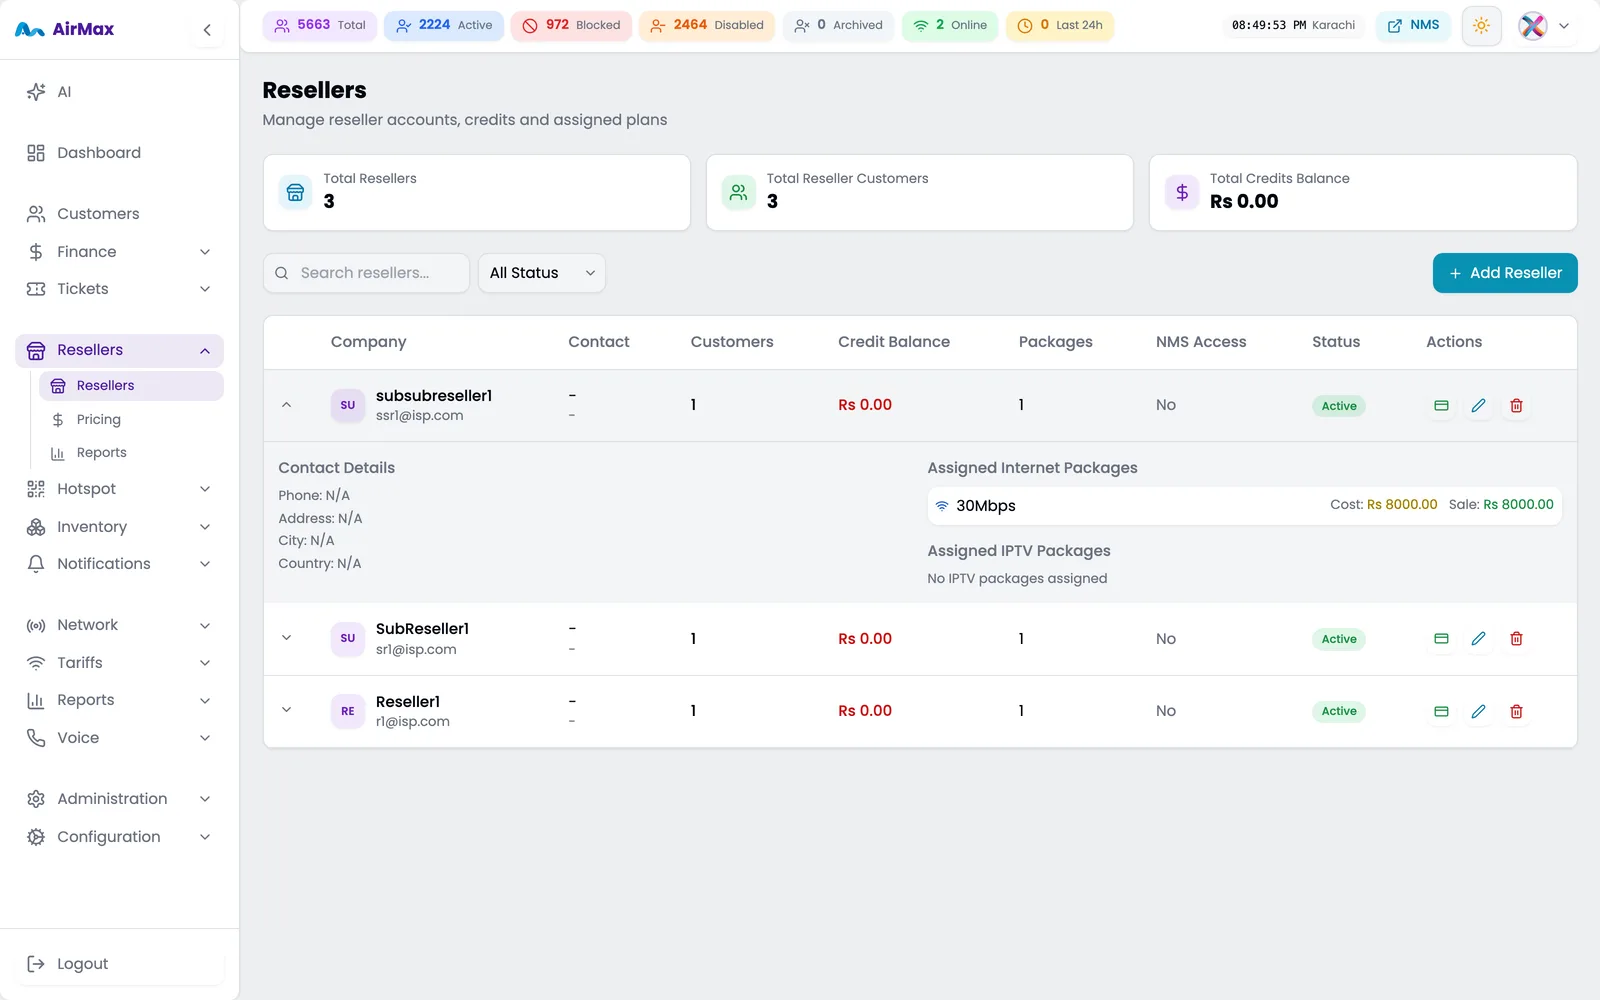Delete SubReseller1 with trash icon
The height and width of the screenshot is (1000, 1600).
[1516, 639]
